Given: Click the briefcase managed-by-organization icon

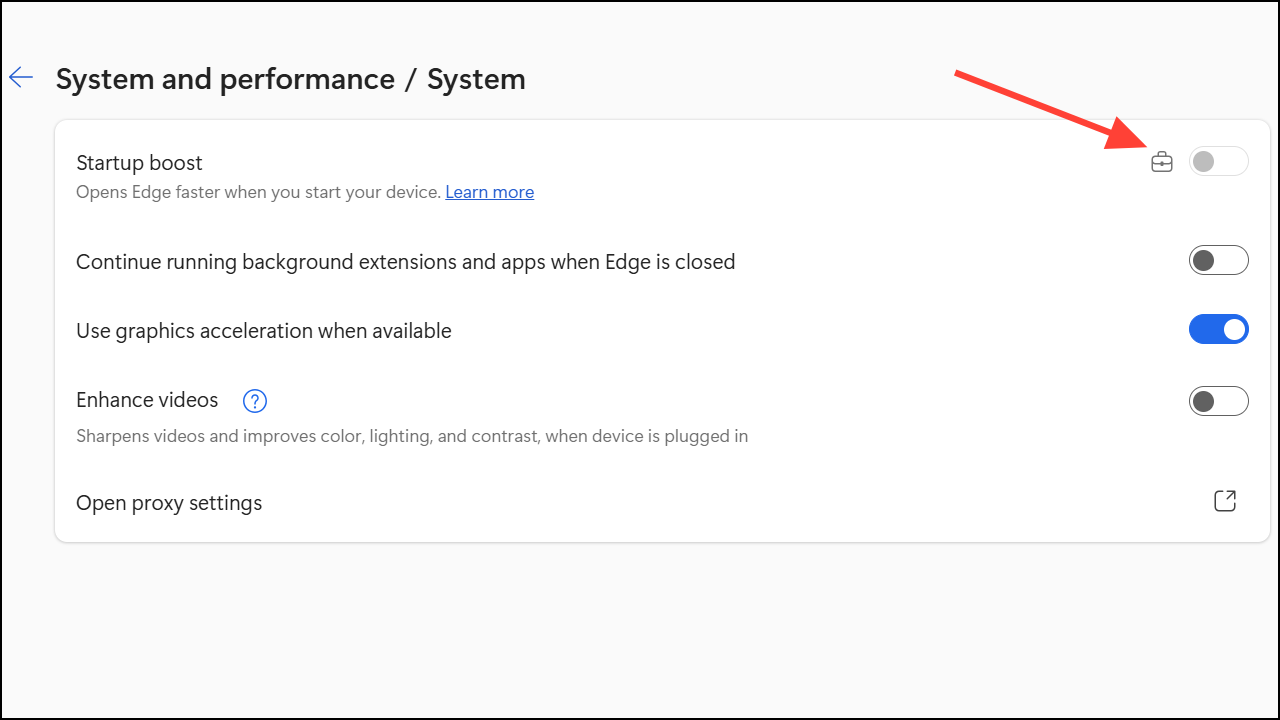Looking at the screenshot, I should pyautogui.click(x=1161, y=161).
